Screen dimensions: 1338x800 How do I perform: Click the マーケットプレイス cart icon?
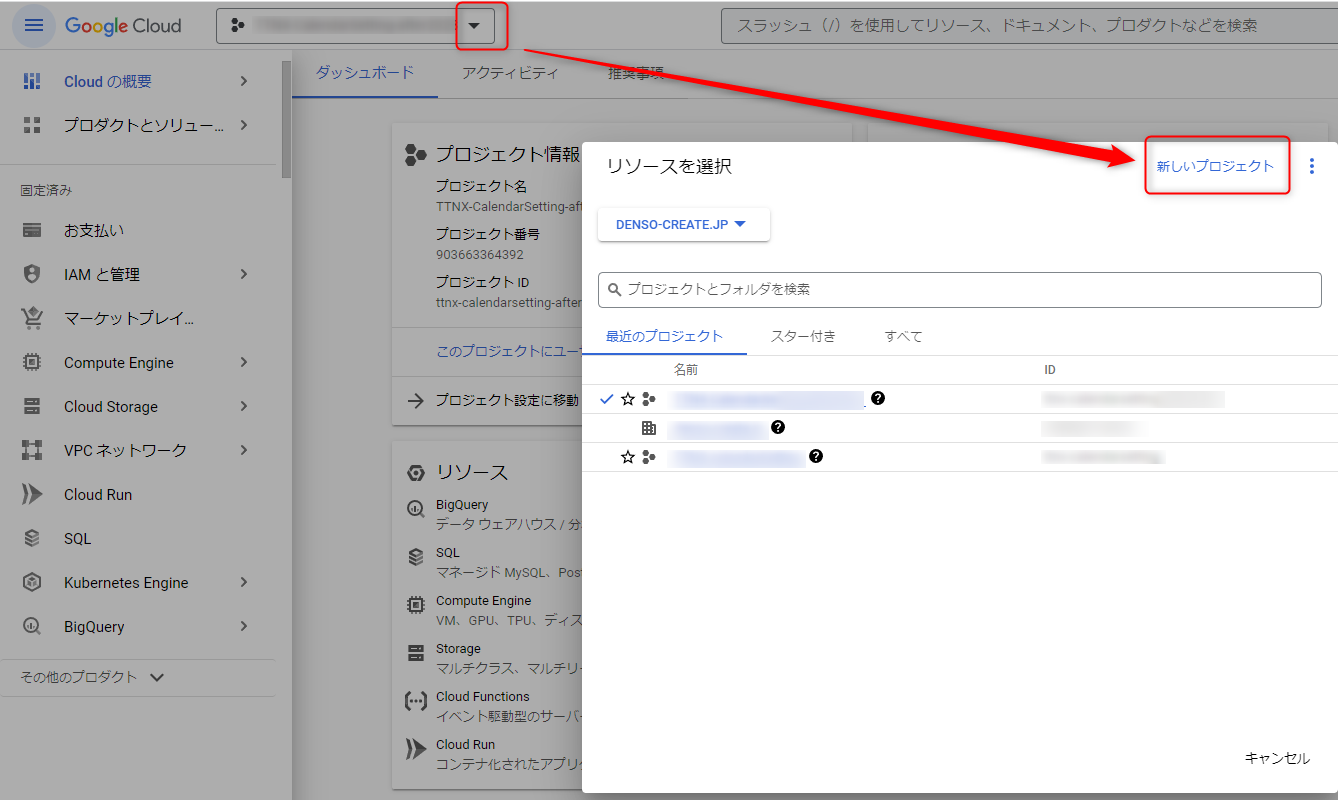[x=32, y=319]
